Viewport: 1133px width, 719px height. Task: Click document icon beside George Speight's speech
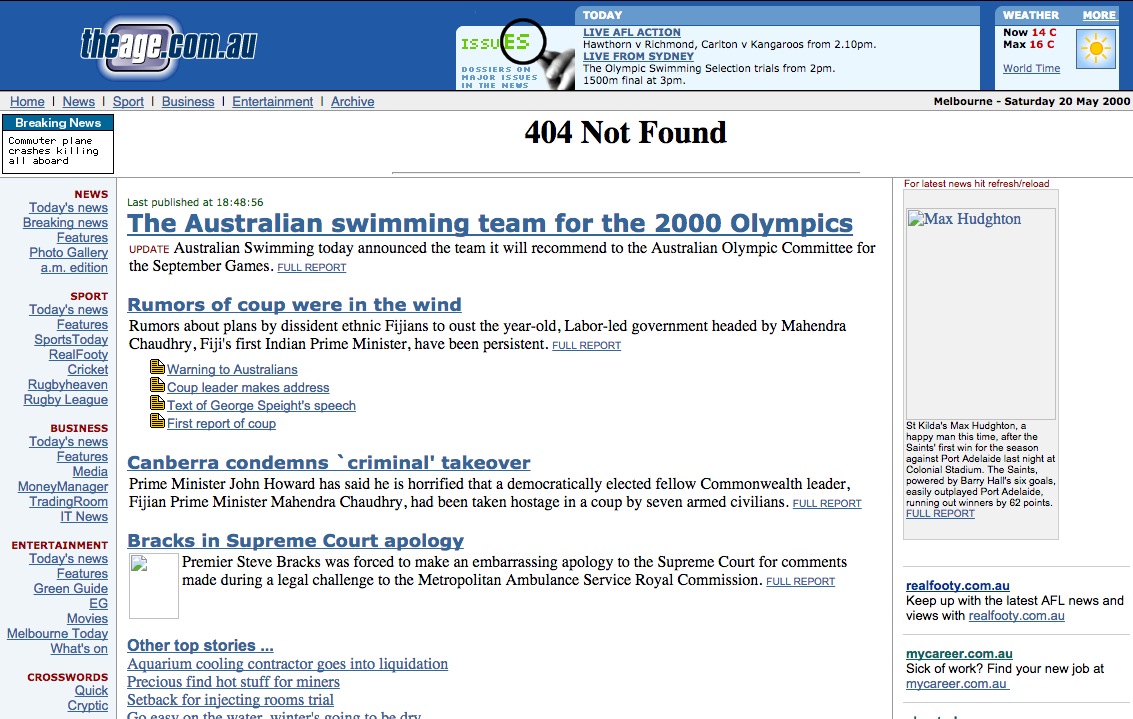tap(157, 402)
